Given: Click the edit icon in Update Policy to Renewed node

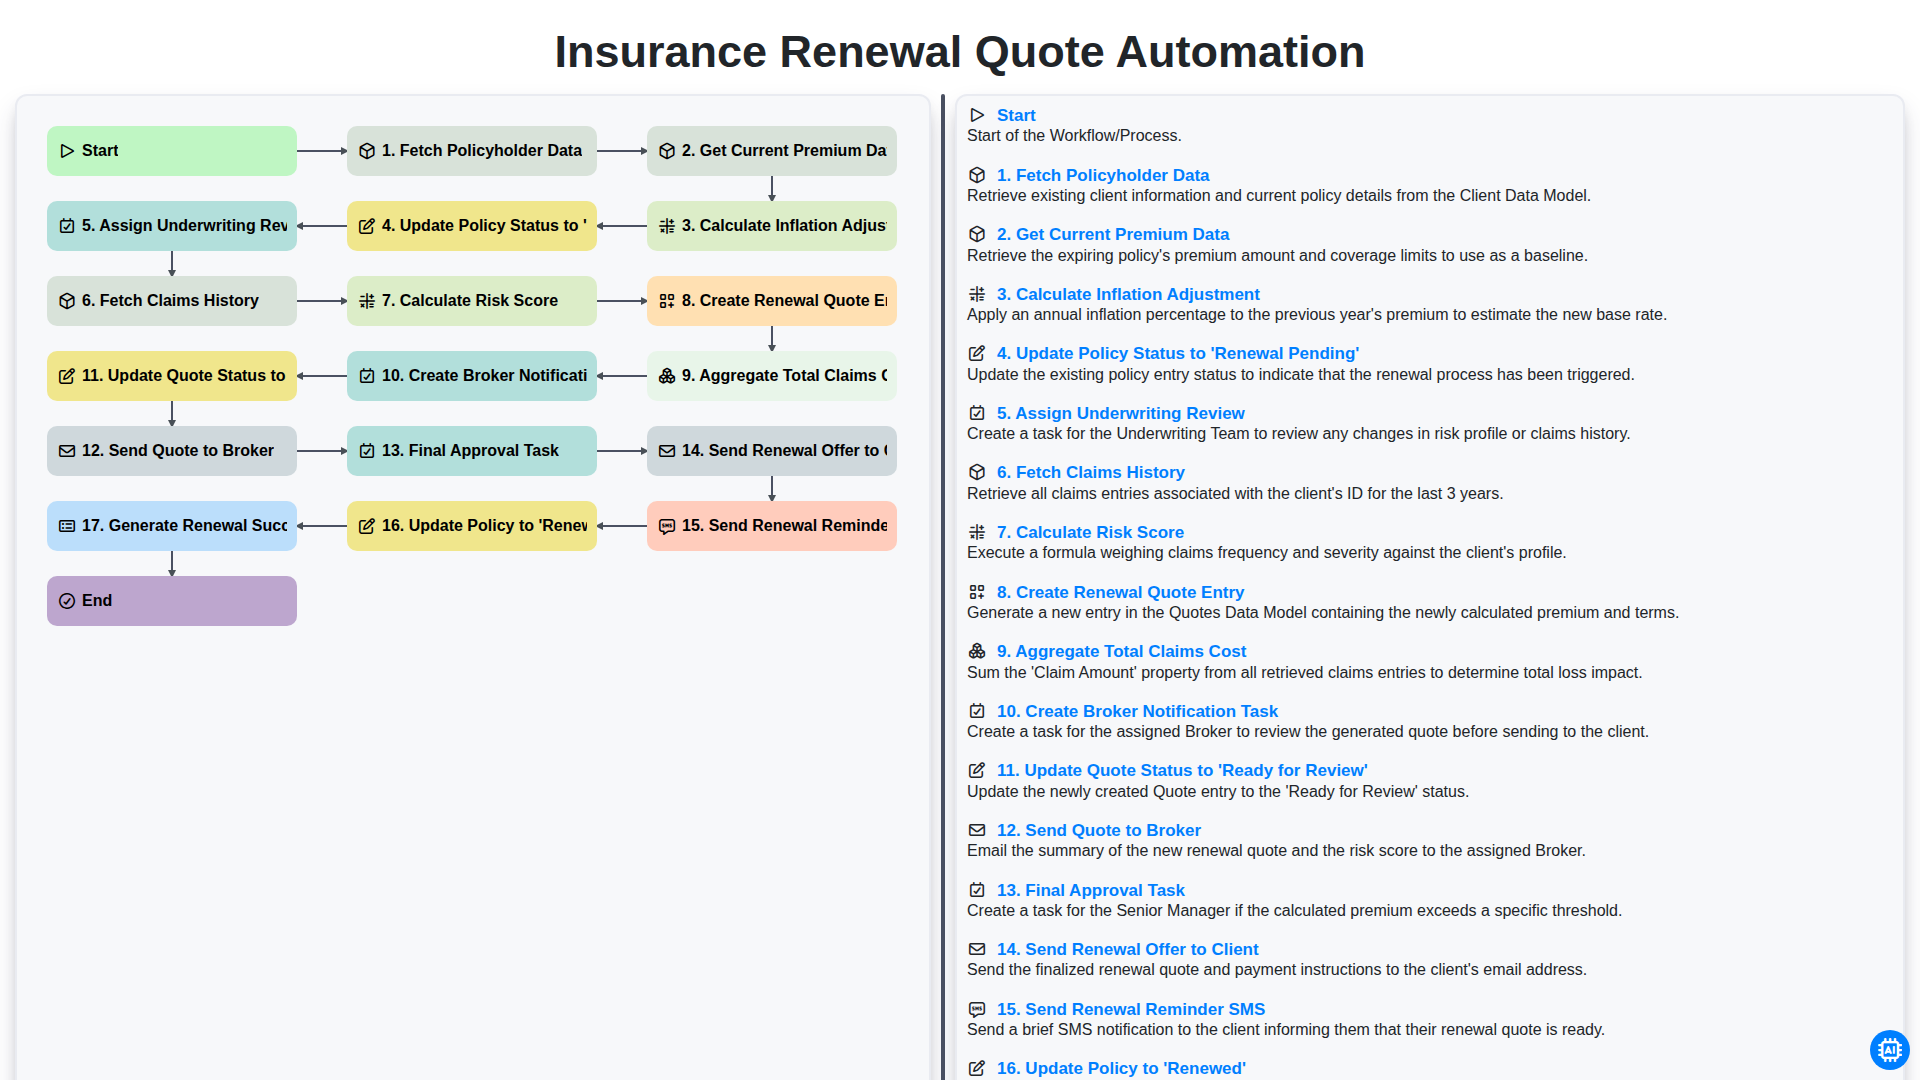Looking at the screenshot, I should click(x=367, y=526).
